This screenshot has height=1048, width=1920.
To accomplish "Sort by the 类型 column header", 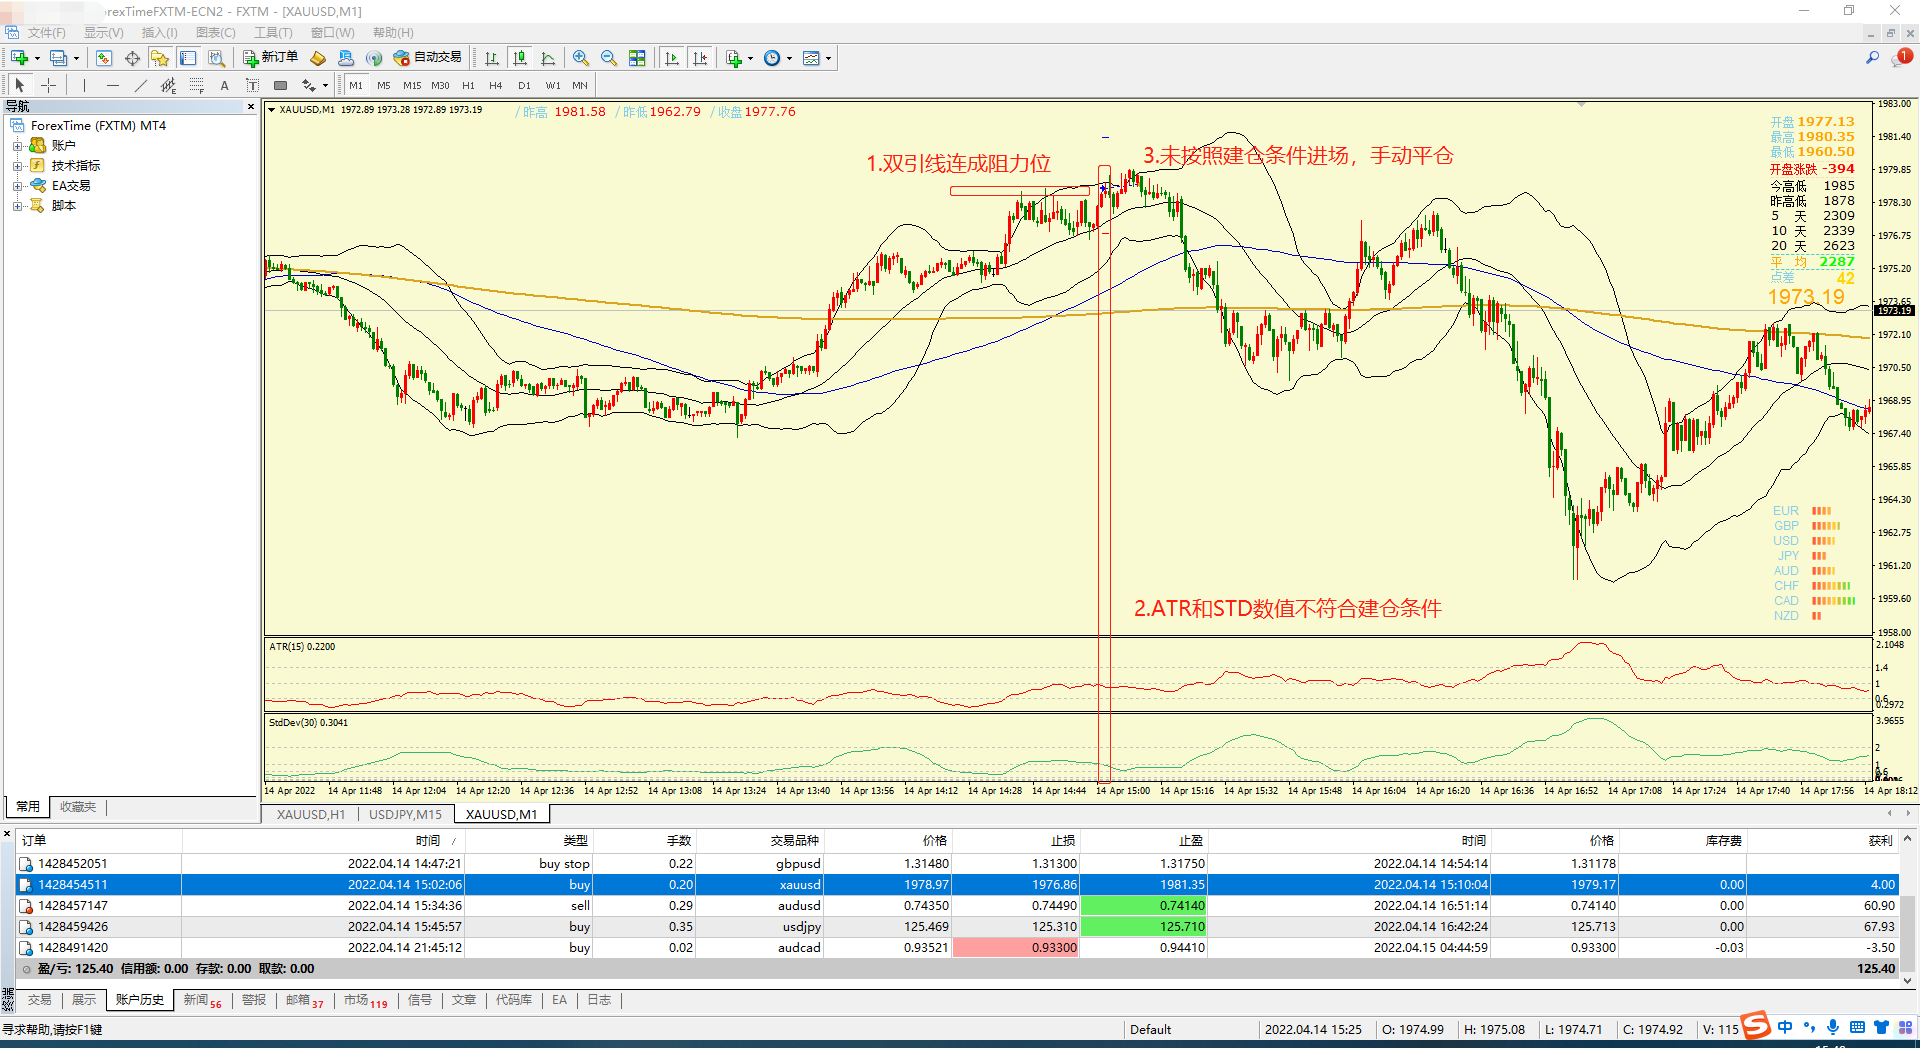I will point(575,841).
